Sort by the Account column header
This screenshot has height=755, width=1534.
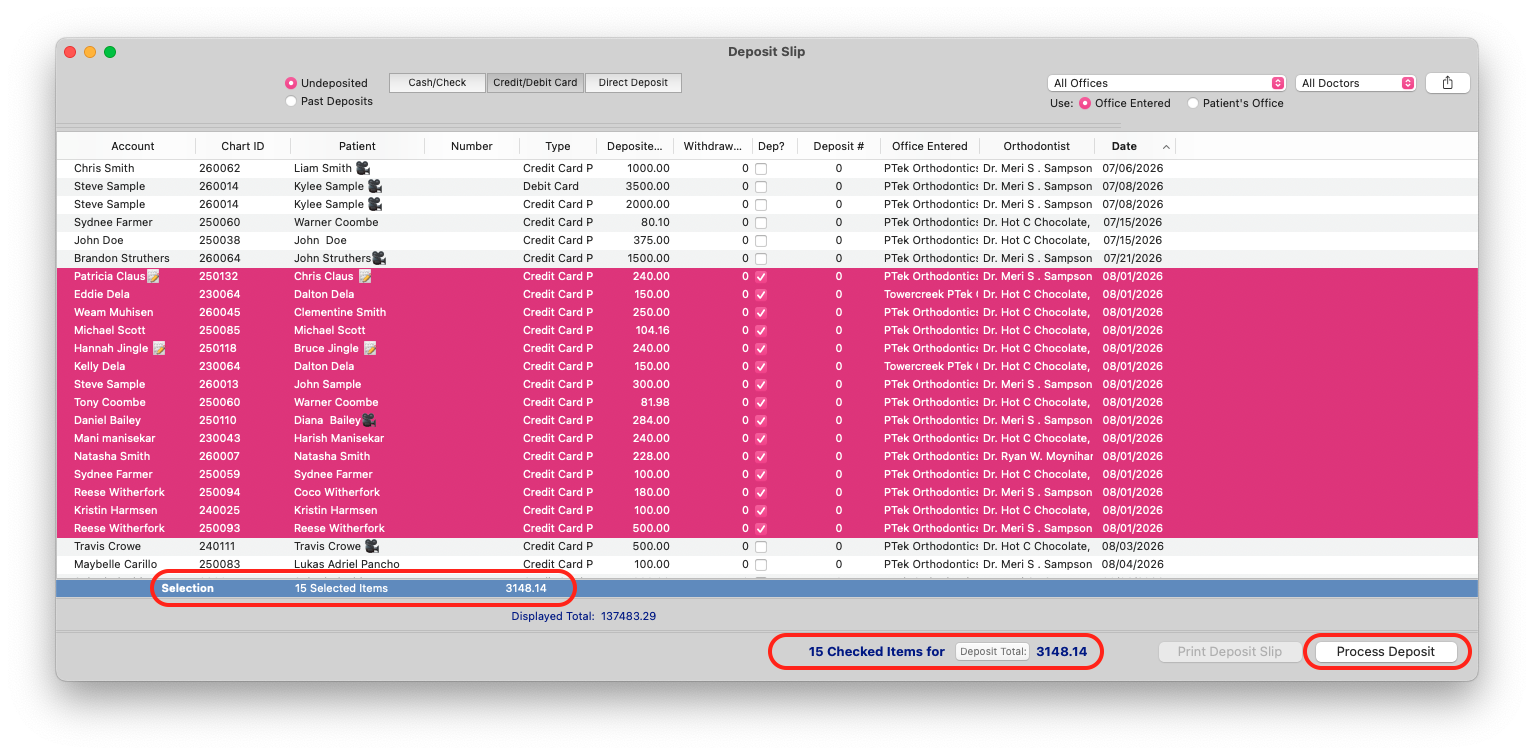(x=133, y=146)
